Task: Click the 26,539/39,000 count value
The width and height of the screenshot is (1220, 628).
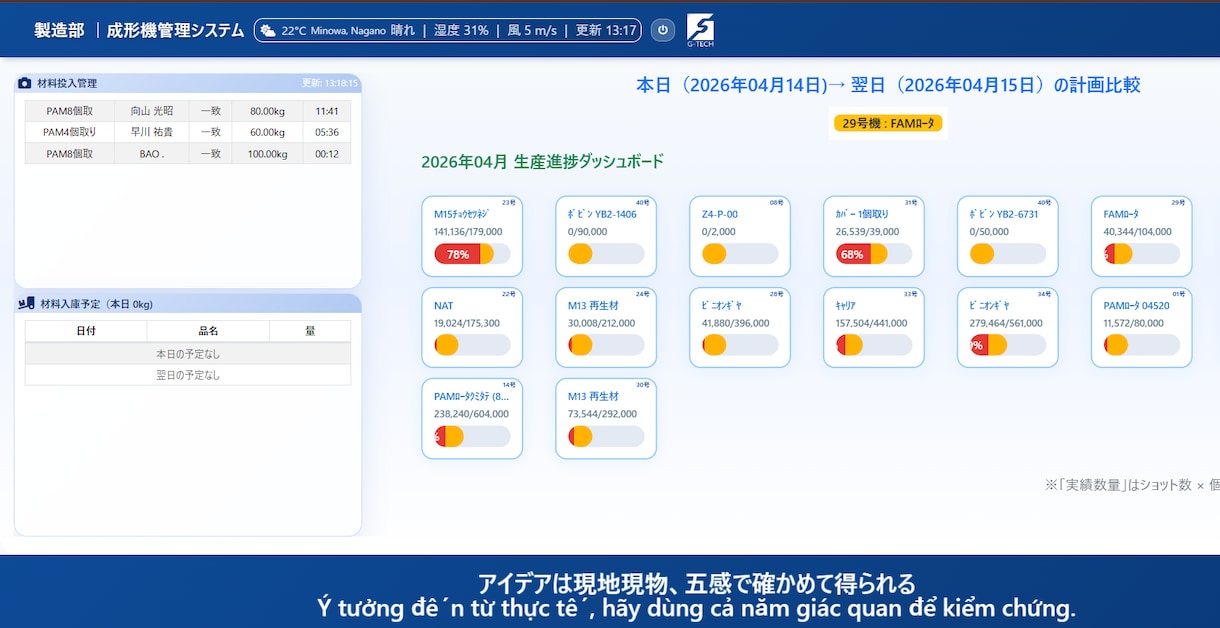Action: tap(867, 232)
